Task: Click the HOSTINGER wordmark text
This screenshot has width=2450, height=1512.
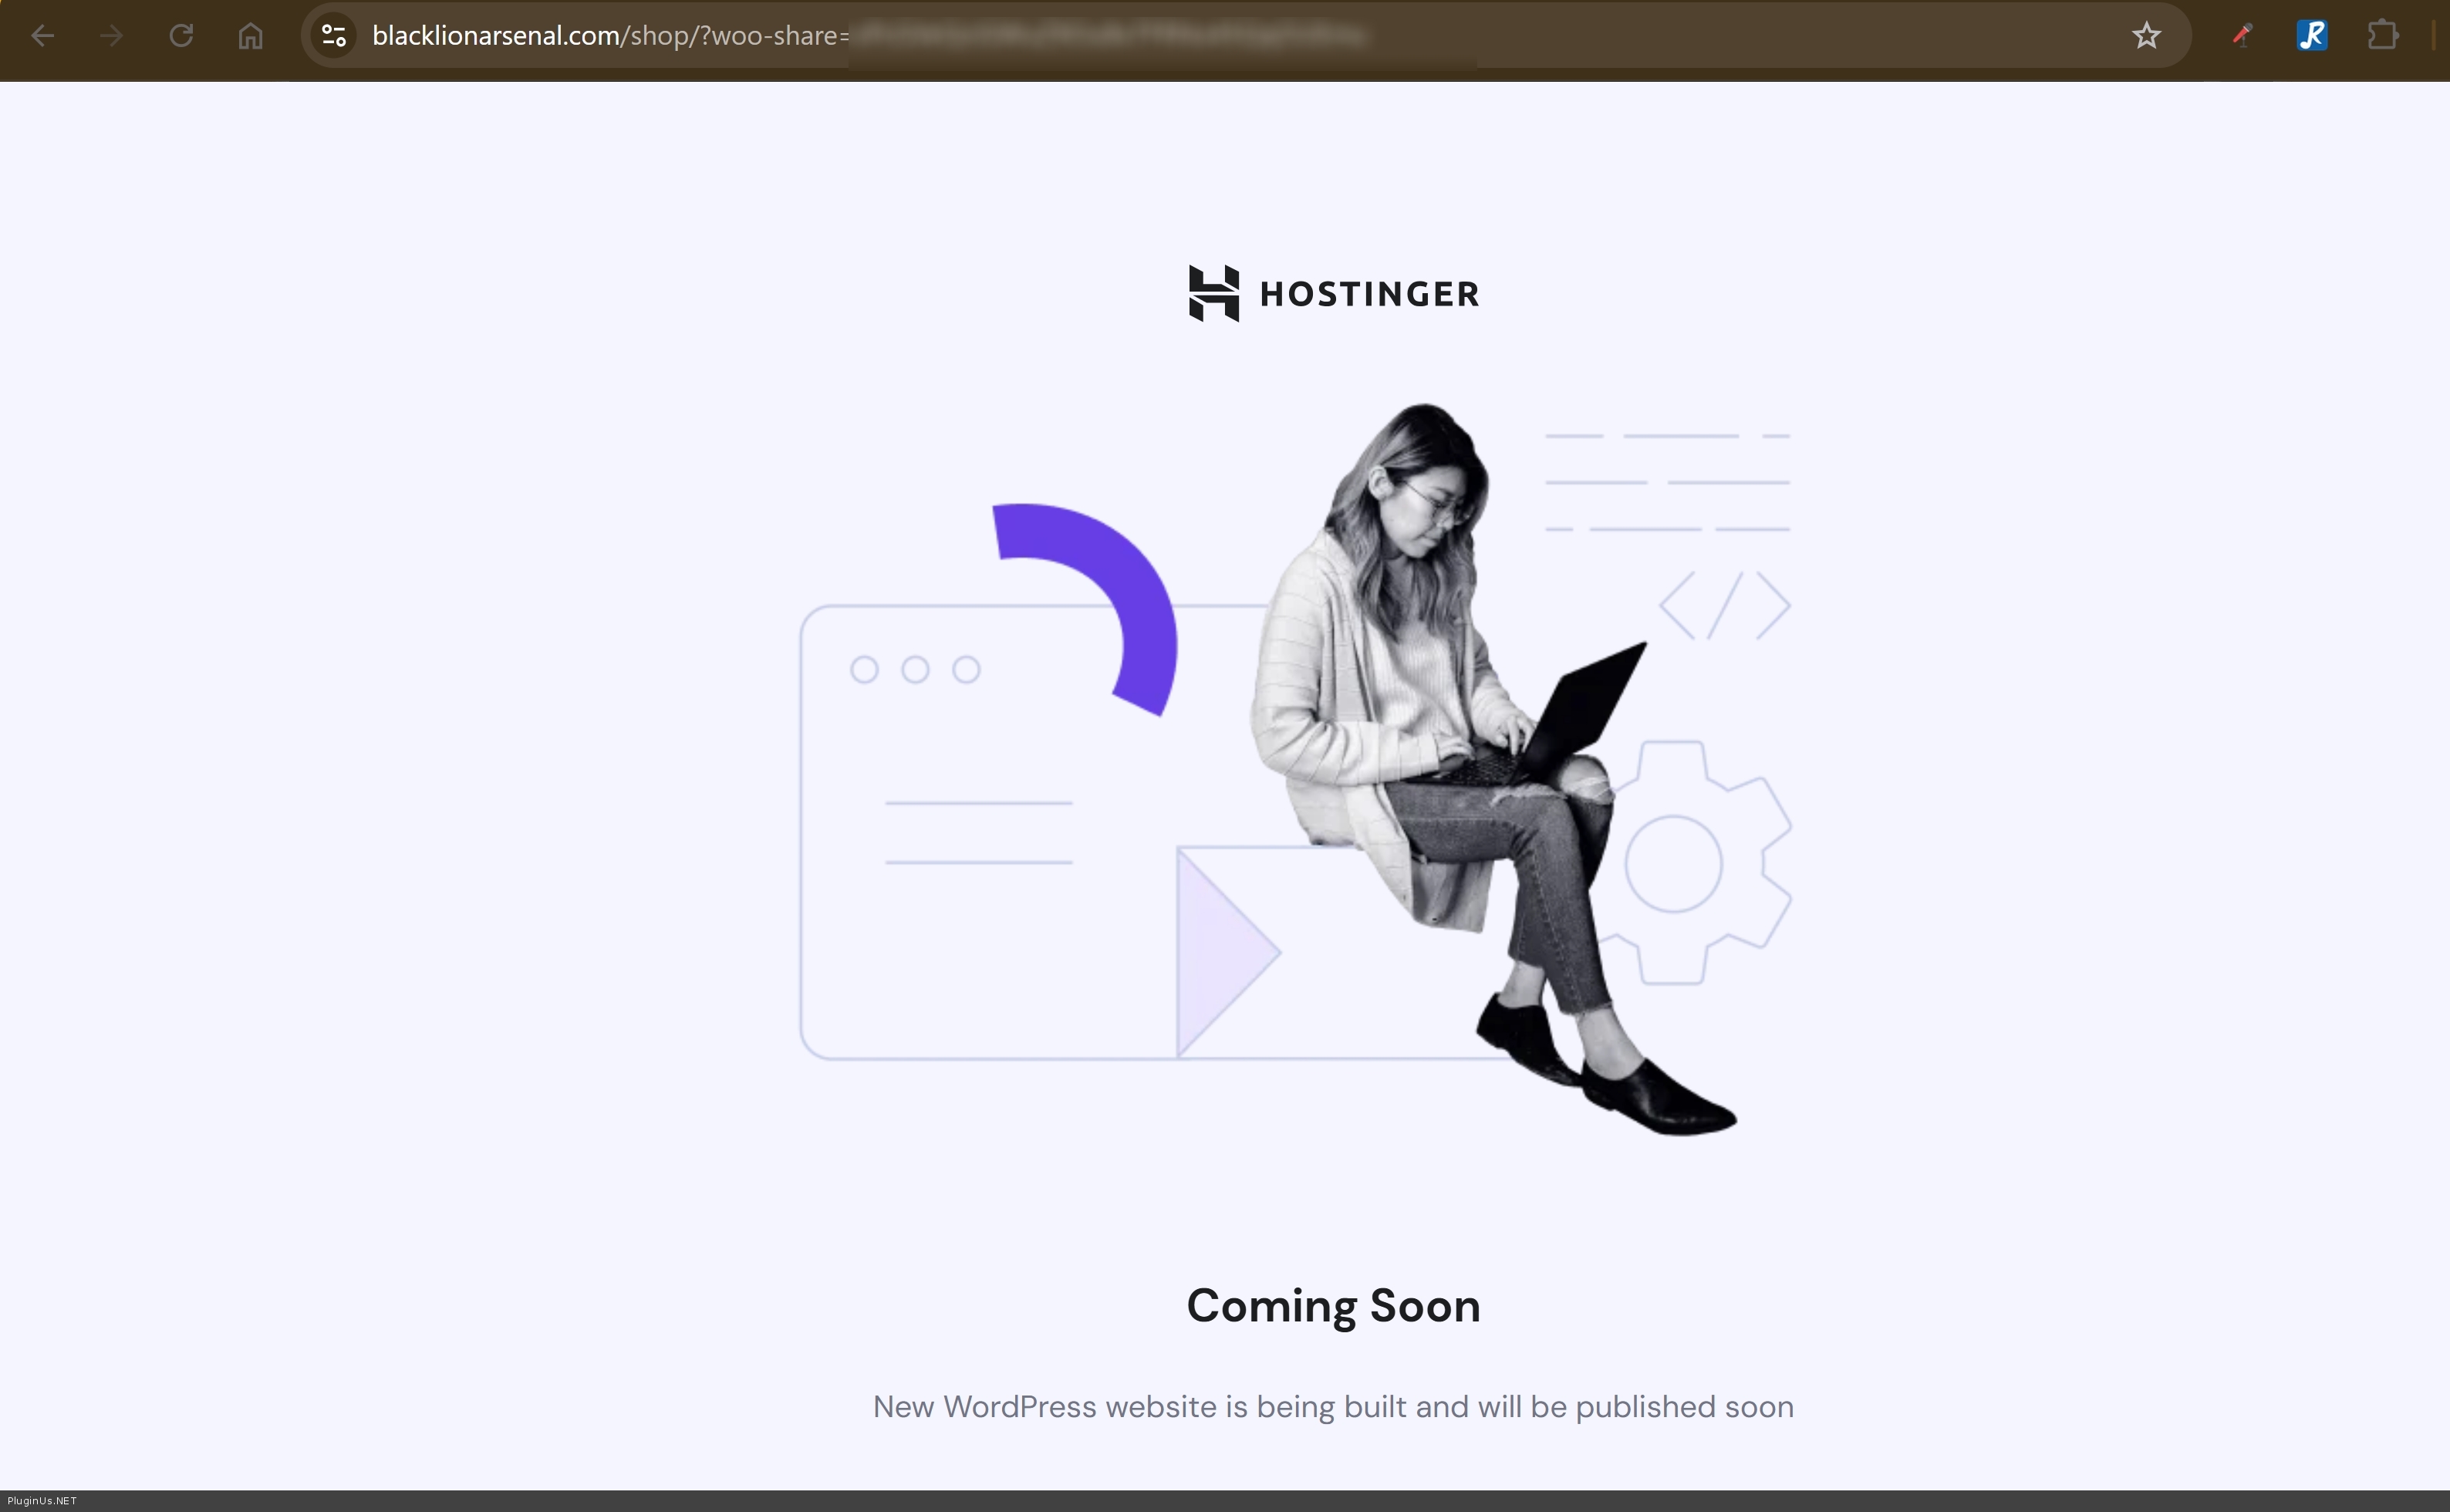Action: click(1369, 294)
